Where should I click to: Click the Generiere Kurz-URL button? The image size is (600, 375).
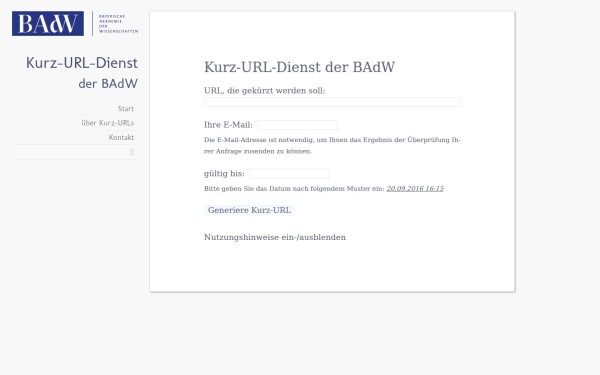click(249, 210)
